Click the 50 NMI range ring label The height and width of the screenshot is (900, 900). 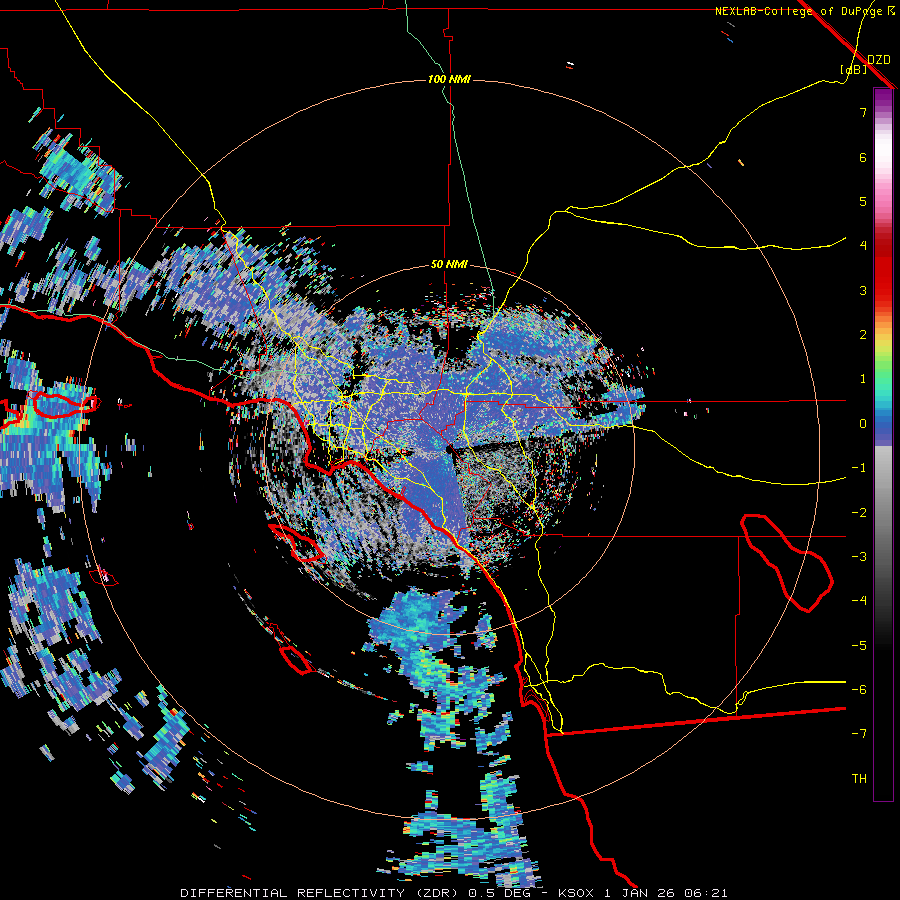[x=449, y=264]
